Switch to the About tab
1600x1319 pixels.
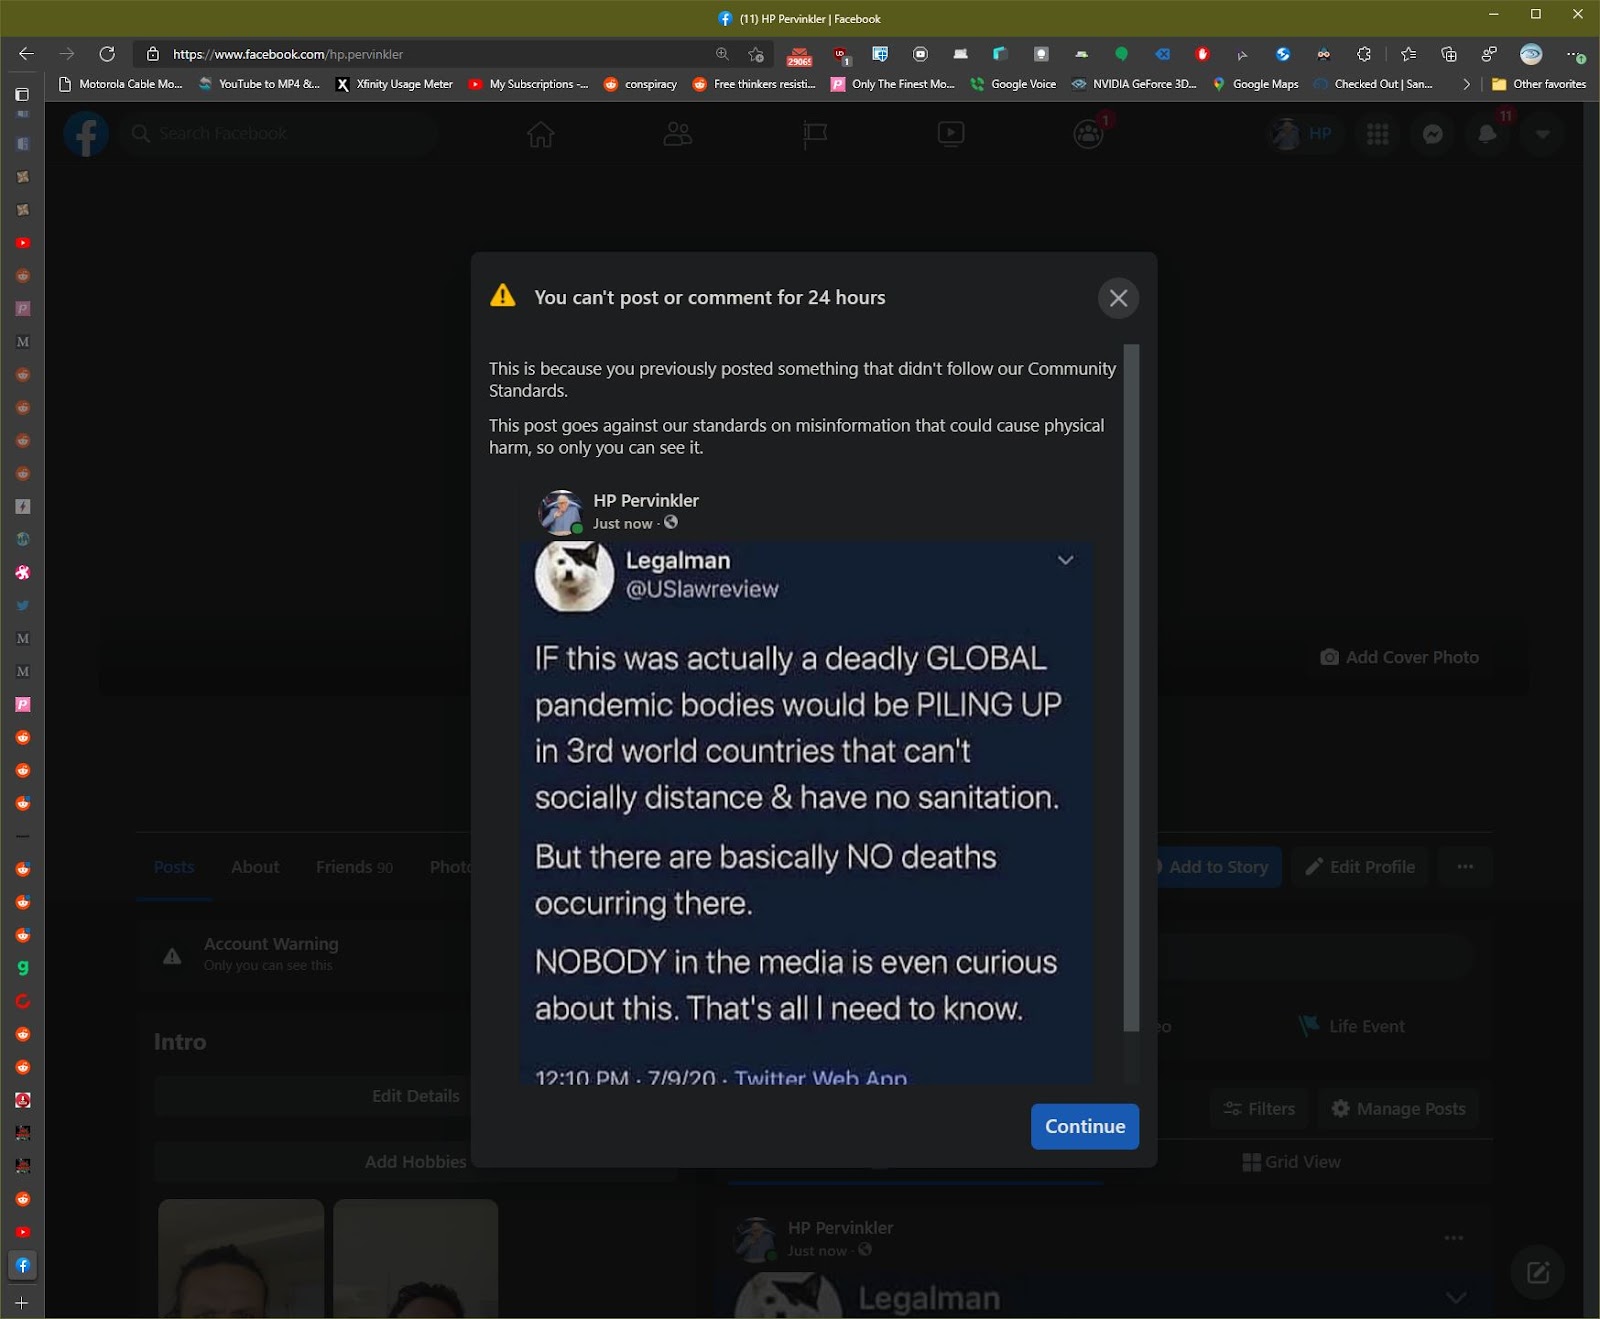[x=255, y=867]
